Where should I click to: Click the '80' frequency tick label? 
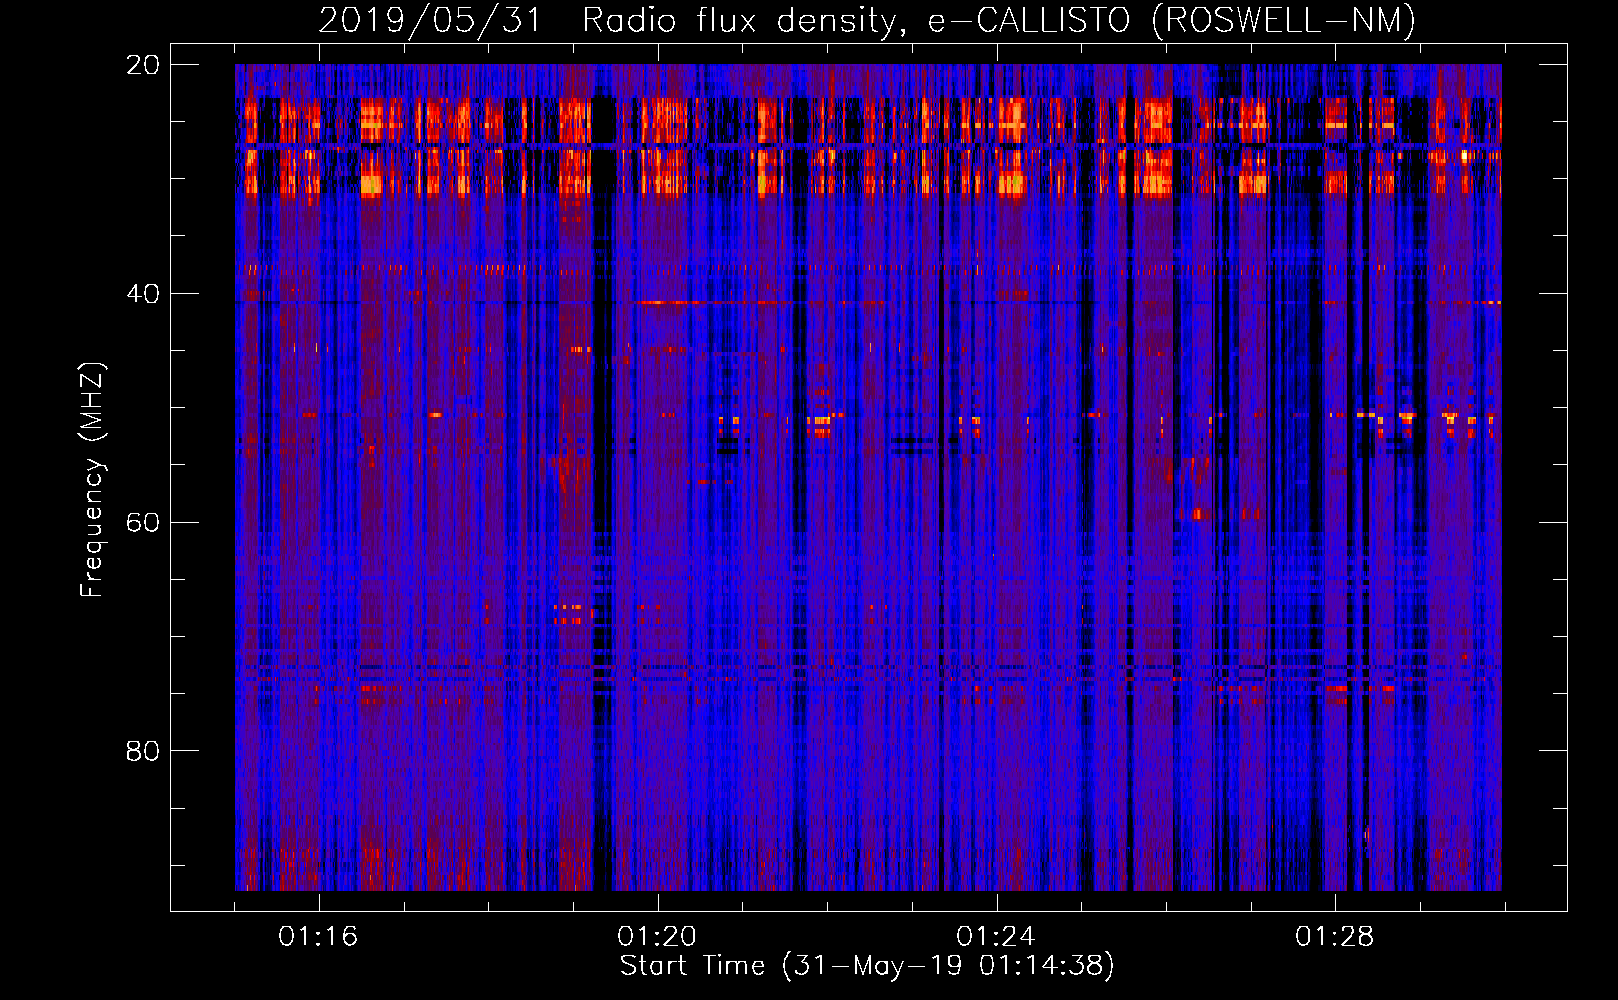(143, 751)
